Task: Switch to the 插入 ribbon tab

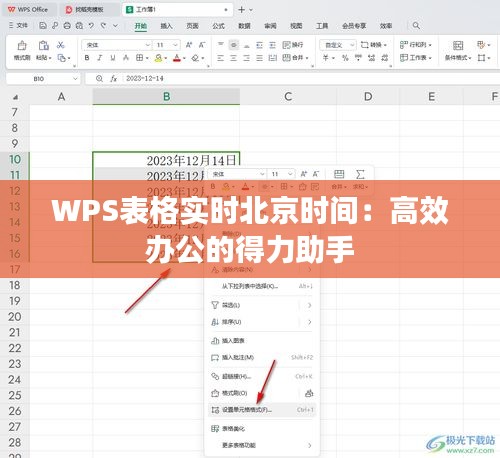Action: click(x=166, y=26)
